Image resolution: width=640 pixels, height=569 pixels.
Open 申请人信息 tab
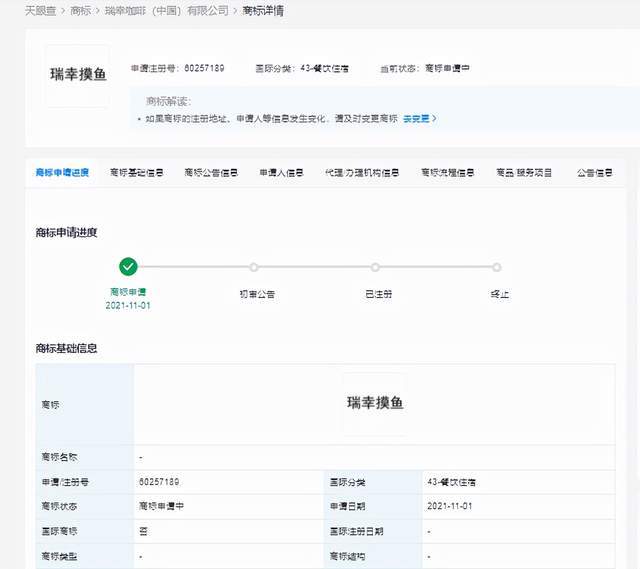[281, 173]
